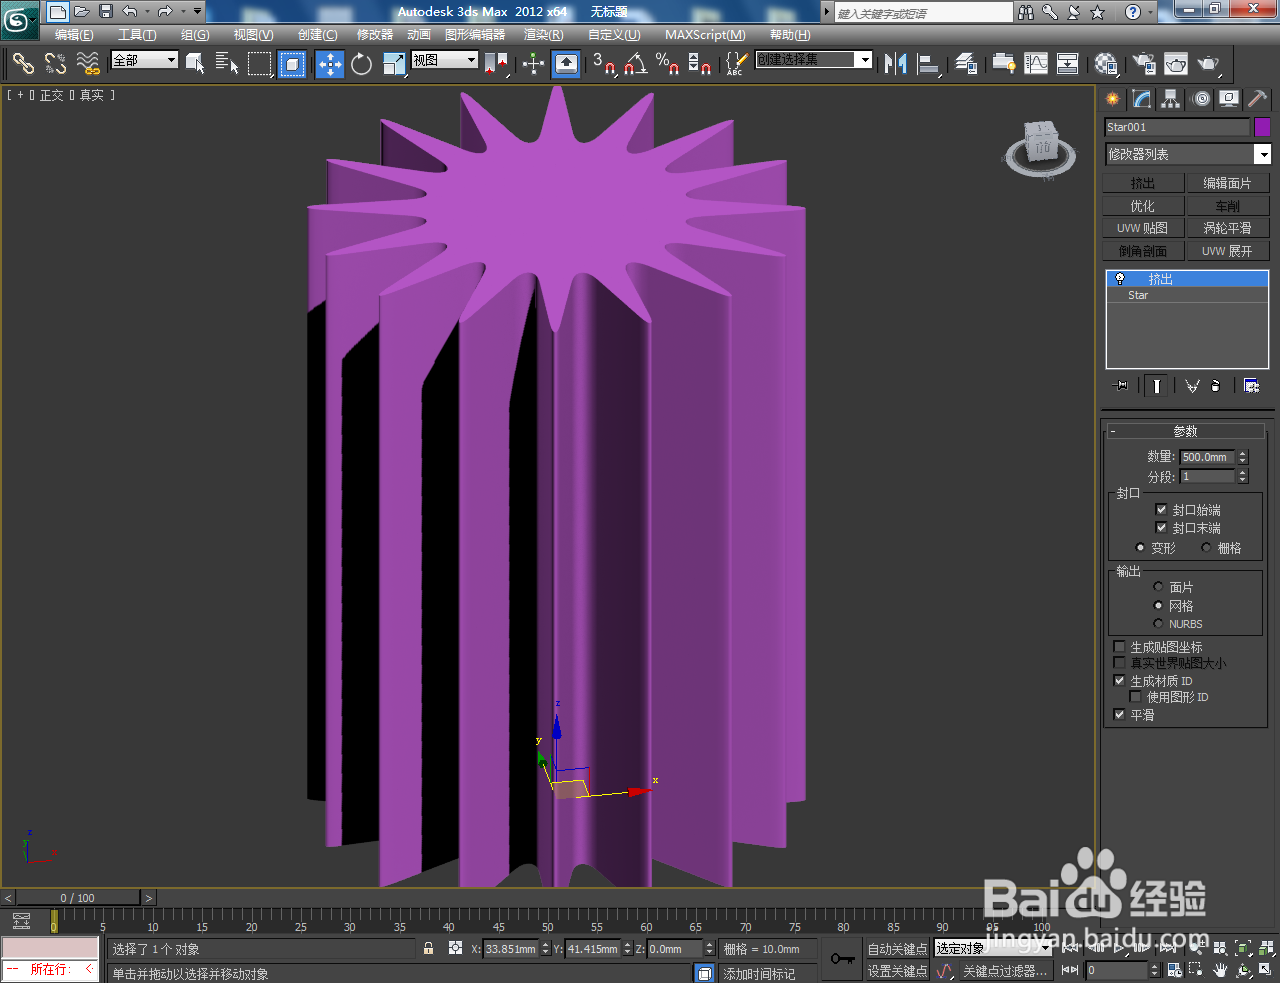Collapse the 参数 rollout
The width and height of the screenshot is (1280, 983).
[x=1185, y=431]
